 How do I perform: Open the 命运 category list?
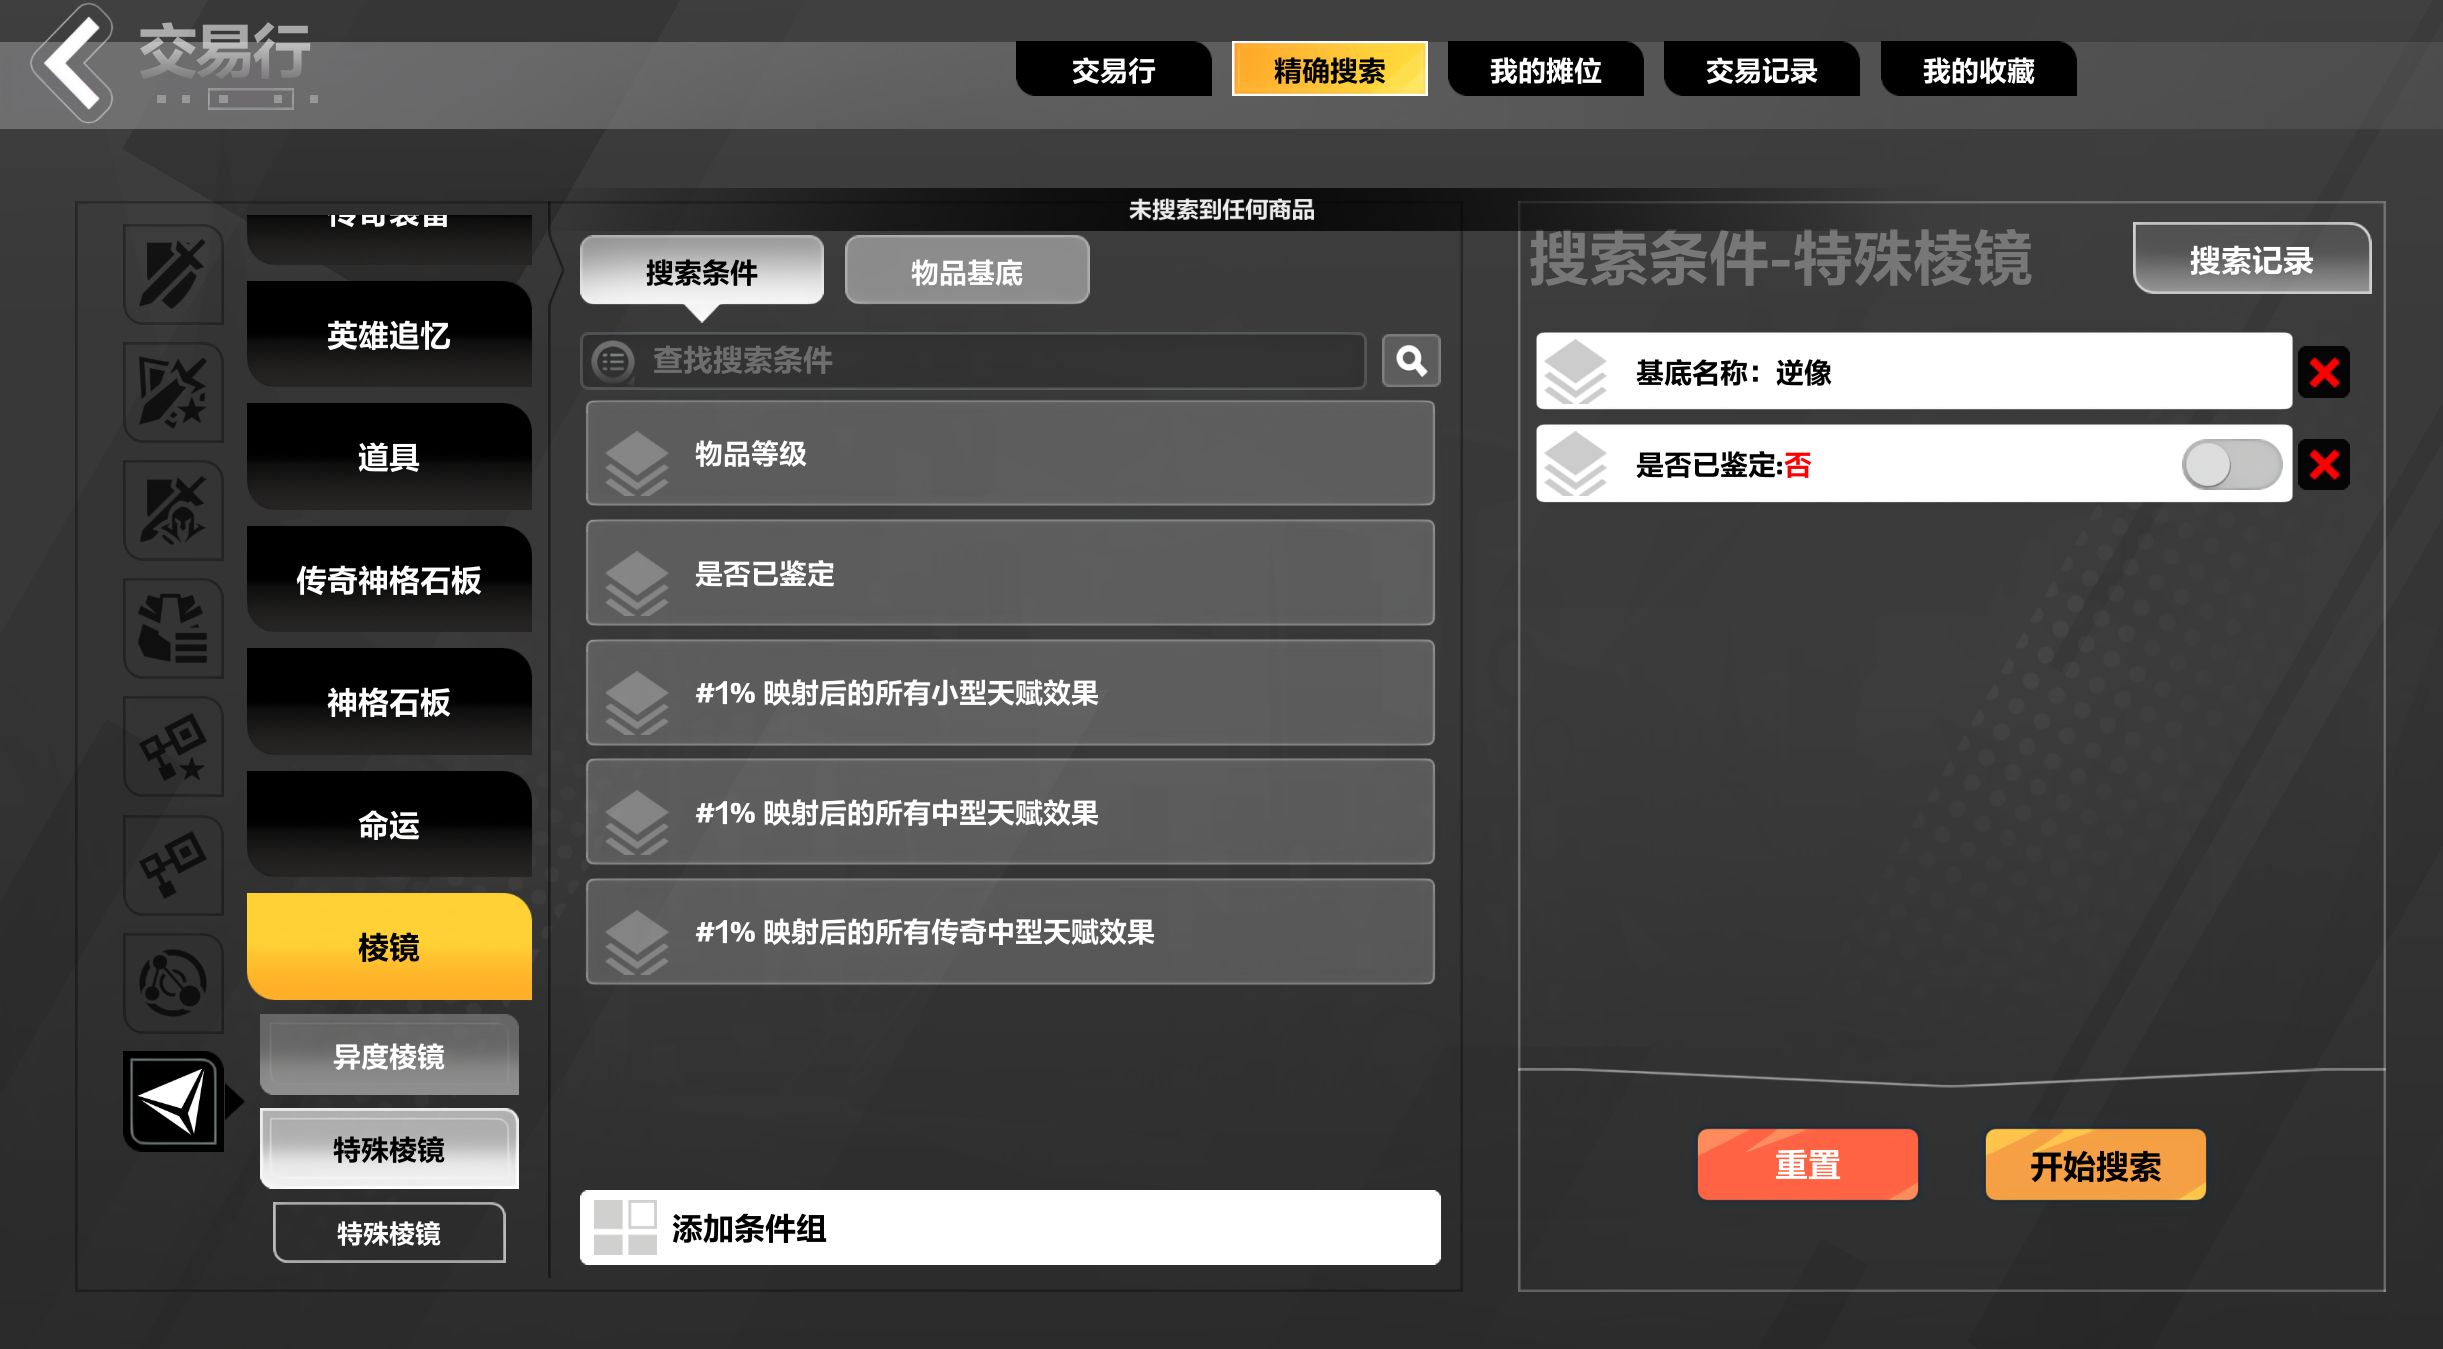point(389,824)
